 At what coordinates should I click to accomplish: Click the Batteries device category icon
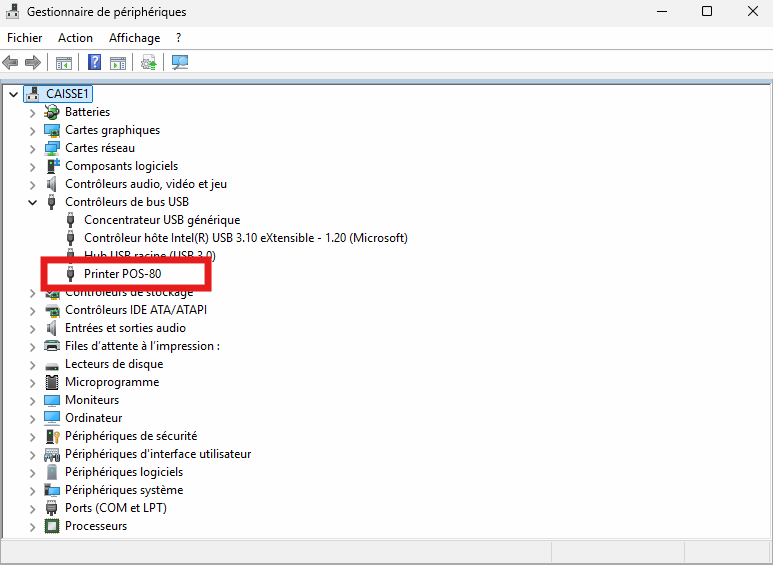[52, 112]
